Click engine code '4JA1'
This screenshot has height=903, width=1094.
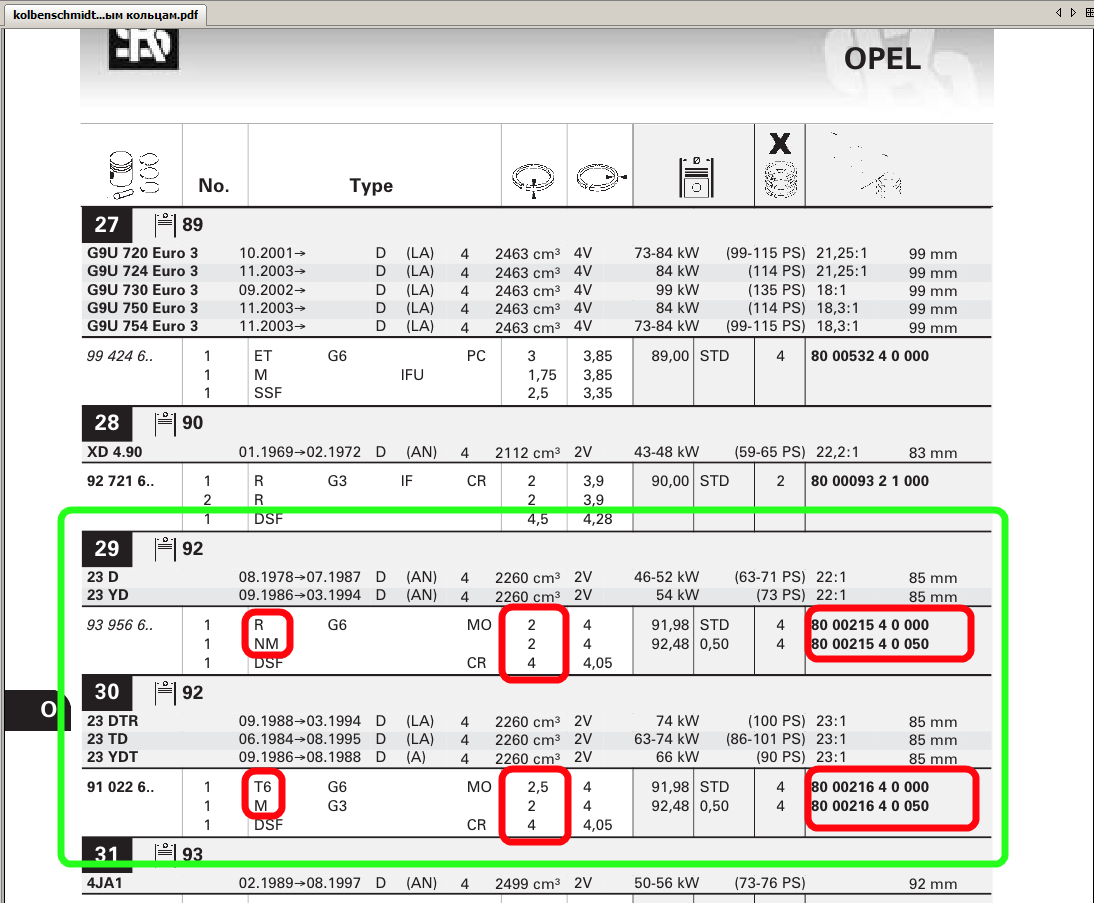(105, 883)
